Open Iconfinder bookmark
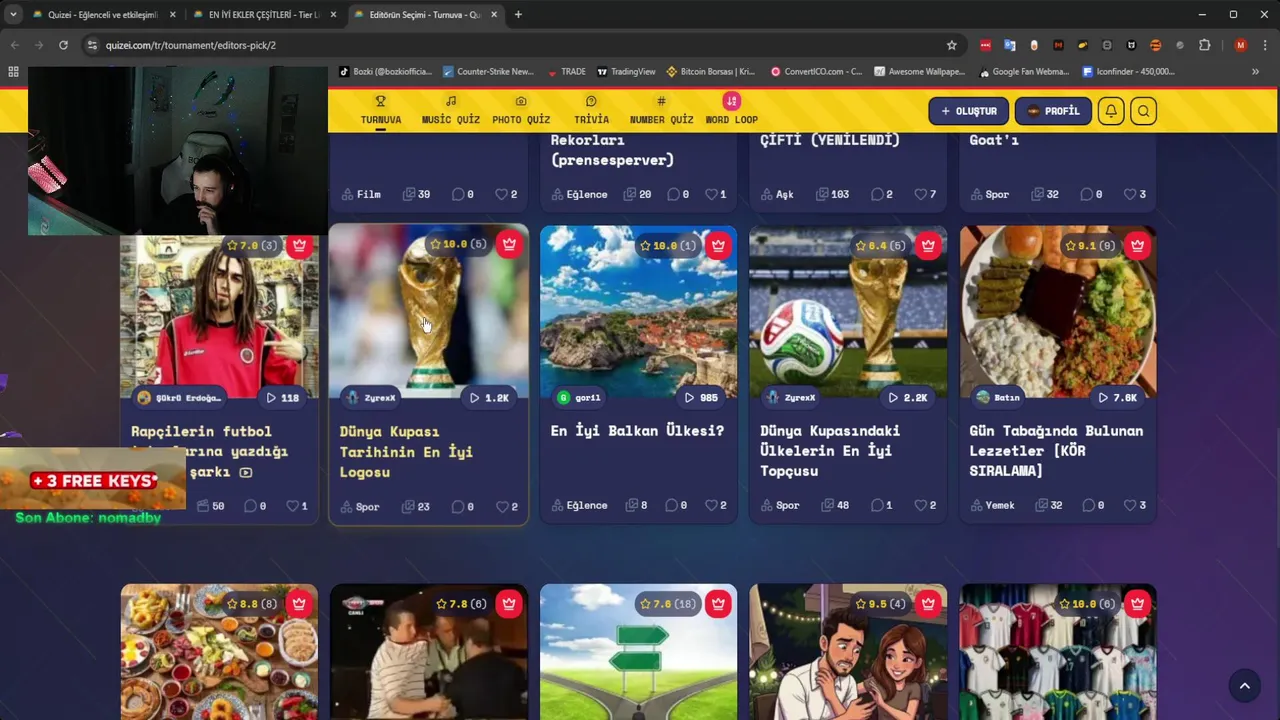This screenshot has width=1280, height=720. pyautogui.click(x=1129, y=72)
